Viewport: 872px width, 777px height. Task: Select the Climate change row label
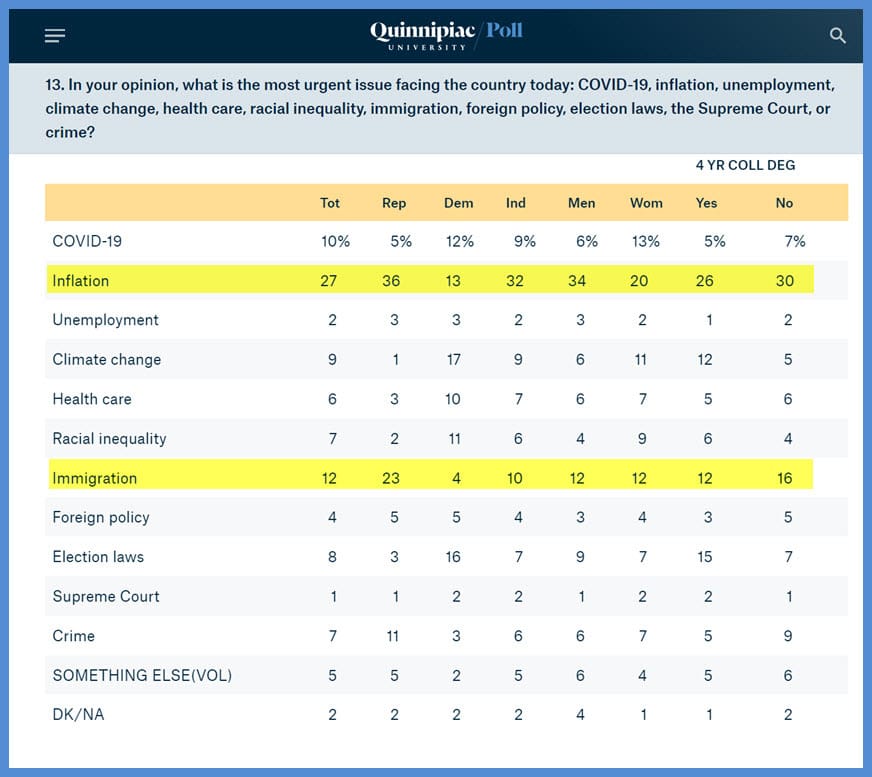(107, 360)
